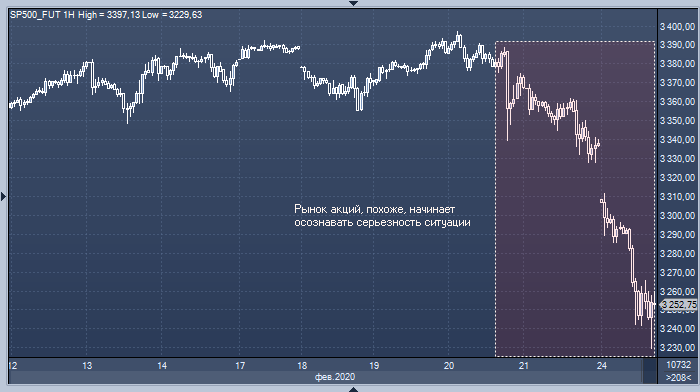700x392 pixels.
Task: Click the 3 230,00 price scale label
Action: (x=677, y=347)
